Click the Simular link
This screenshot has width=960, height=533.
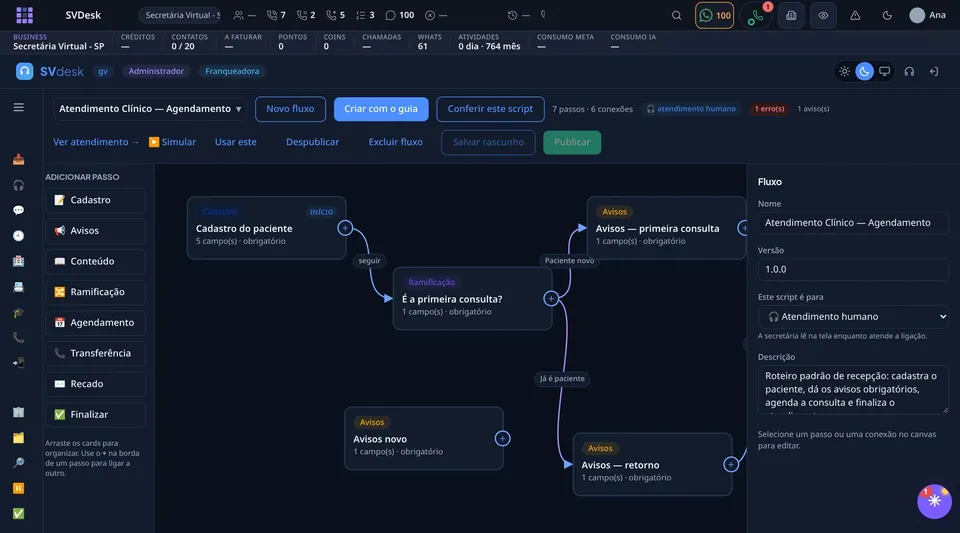(172, 142)
